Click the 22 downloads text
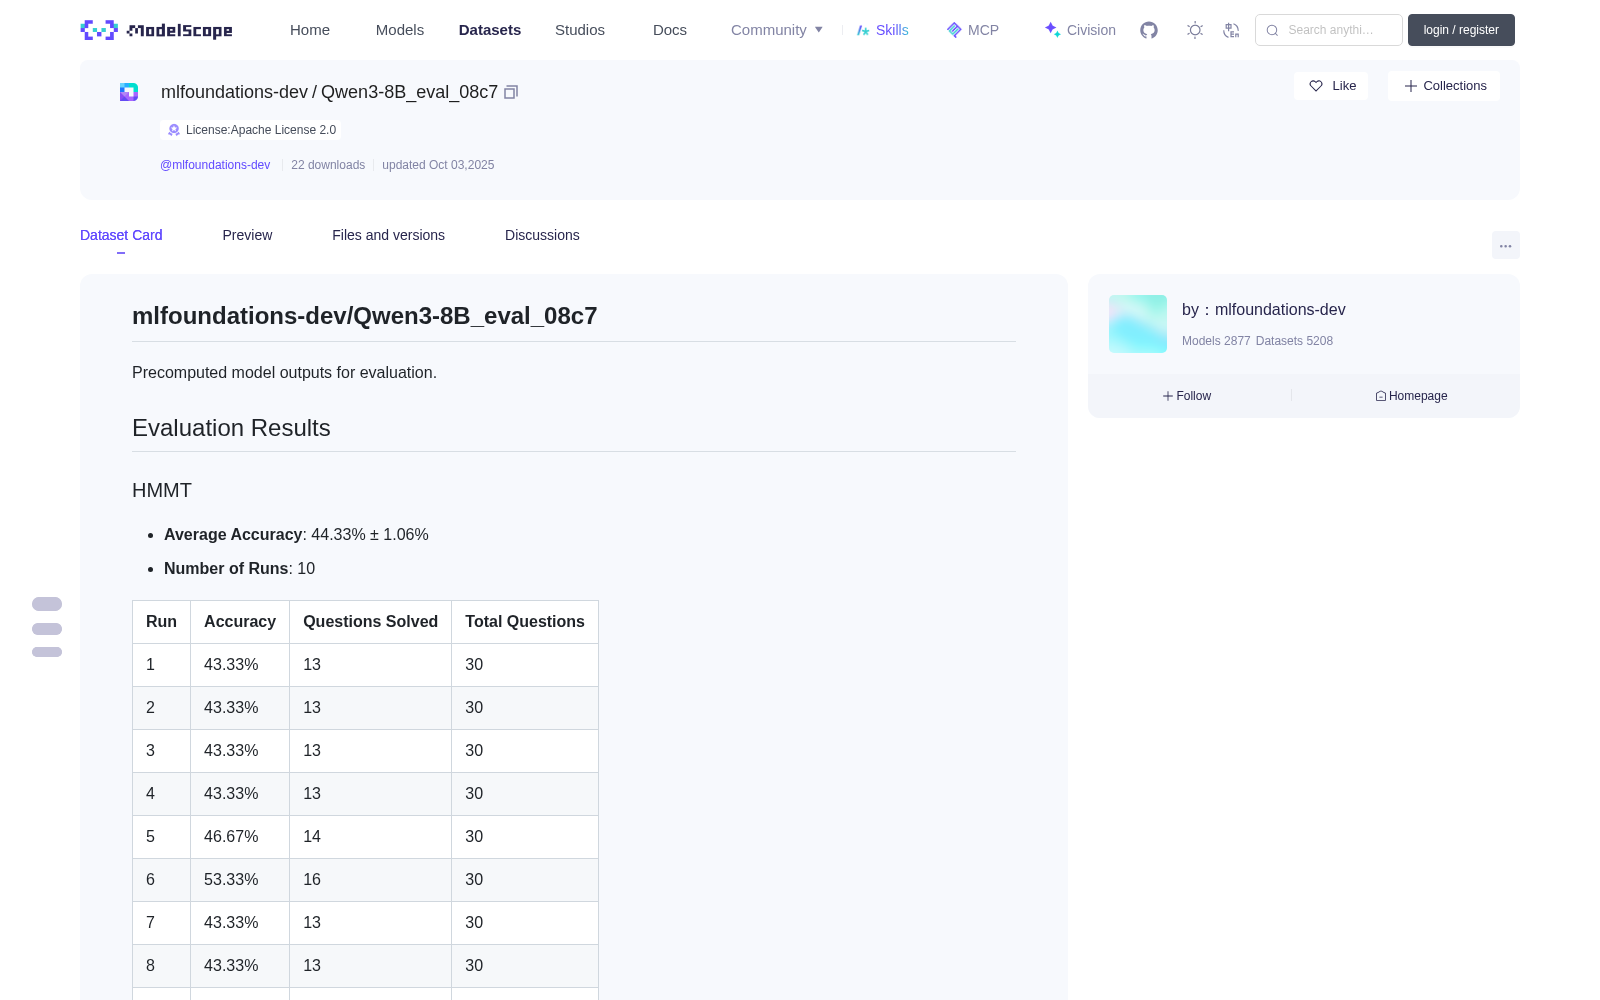The height and width of the screenshot is (1000, 1600). (x=328, y=165)
